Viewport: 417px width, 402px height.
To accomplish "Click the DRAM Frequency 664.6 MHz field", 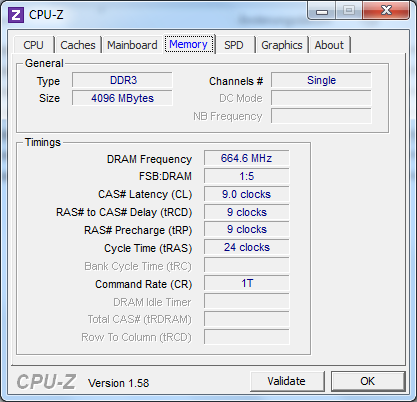I will (247, 158).
